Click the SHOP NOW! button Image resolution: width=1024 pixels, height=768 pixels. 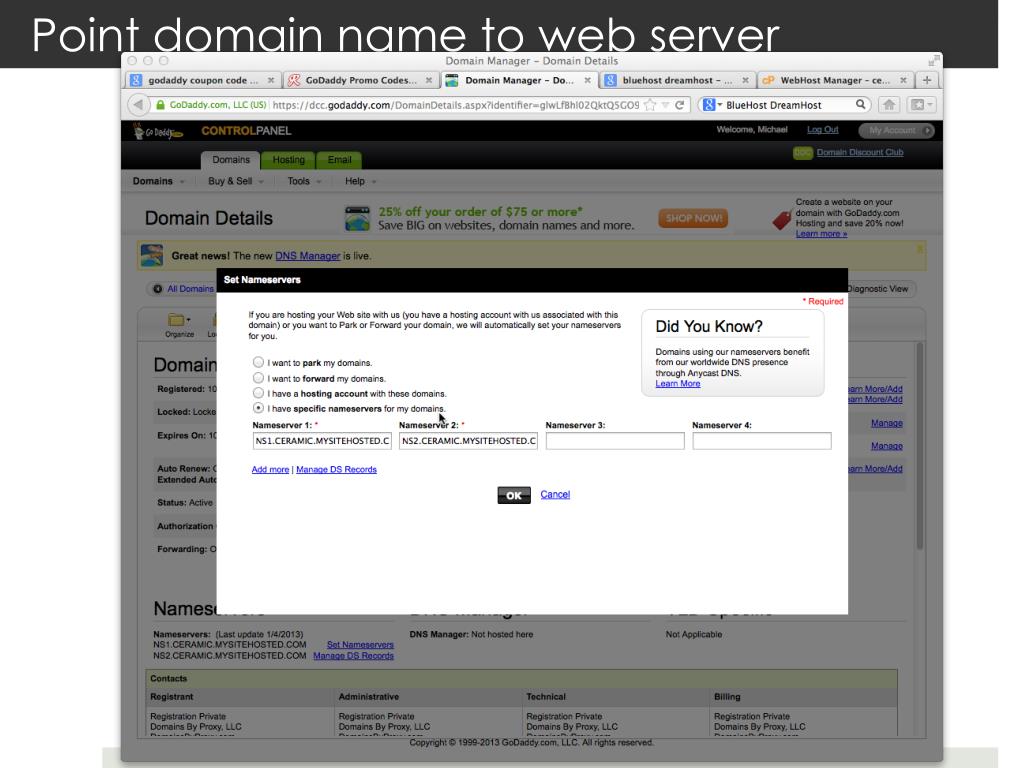pyautogui.click(x=694, y=218)
